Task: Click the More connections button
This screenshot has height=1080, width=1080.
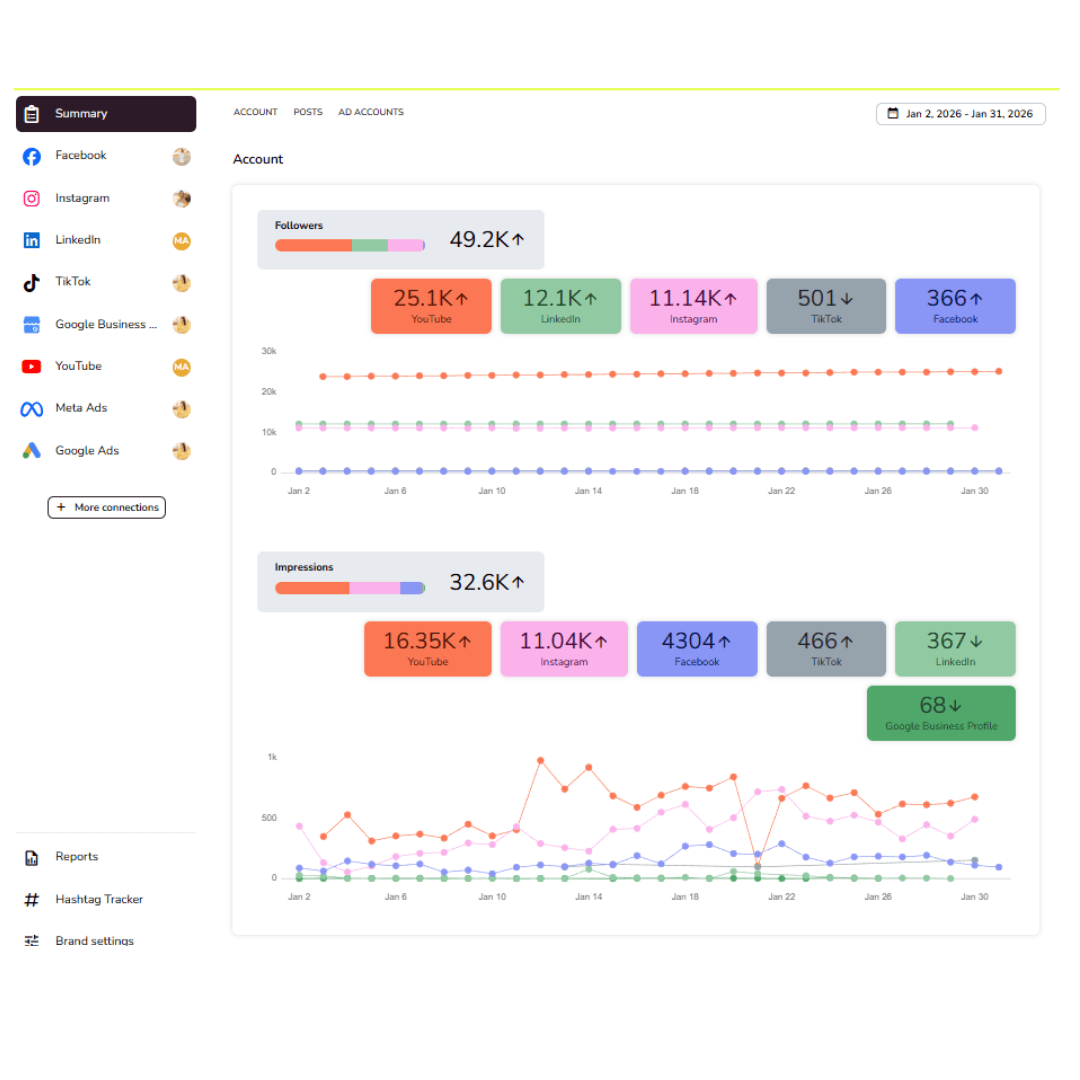Action: click(x=107, y=508)
